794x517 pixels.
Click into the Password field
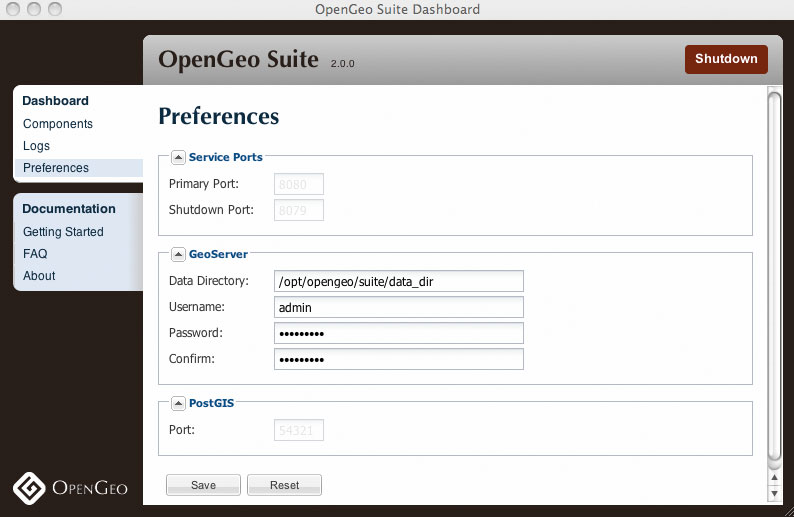[x=399, y=333]
